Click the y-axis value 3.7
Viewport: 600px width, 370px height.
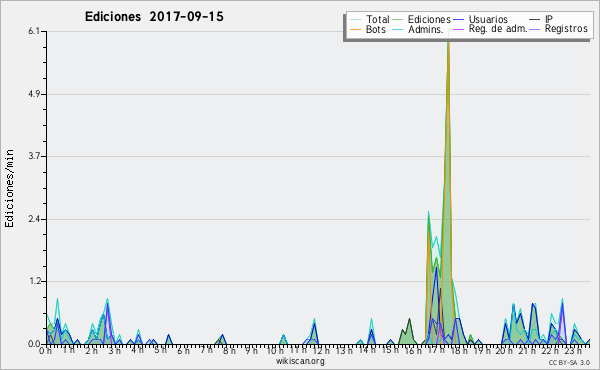(34, 156)
